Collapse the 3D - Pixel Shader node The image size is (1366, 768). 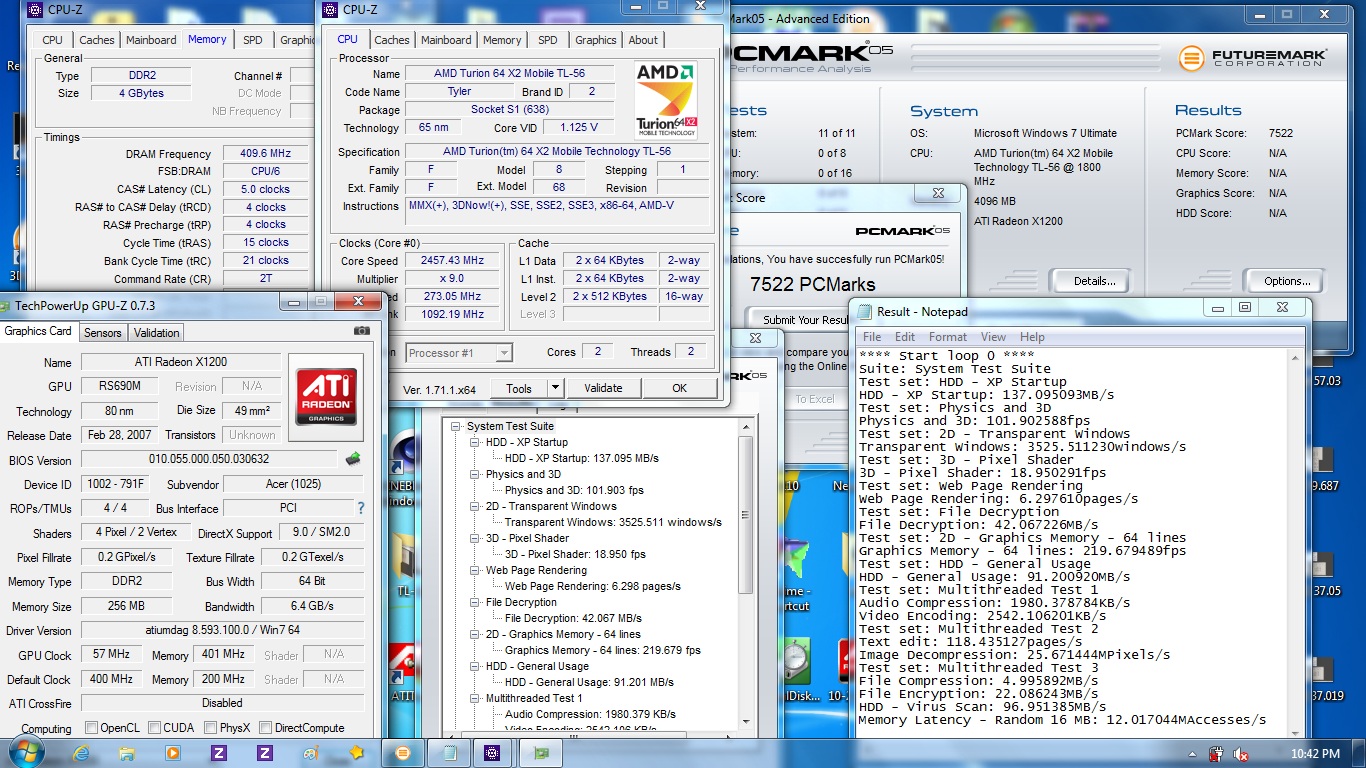pos(475,538)
